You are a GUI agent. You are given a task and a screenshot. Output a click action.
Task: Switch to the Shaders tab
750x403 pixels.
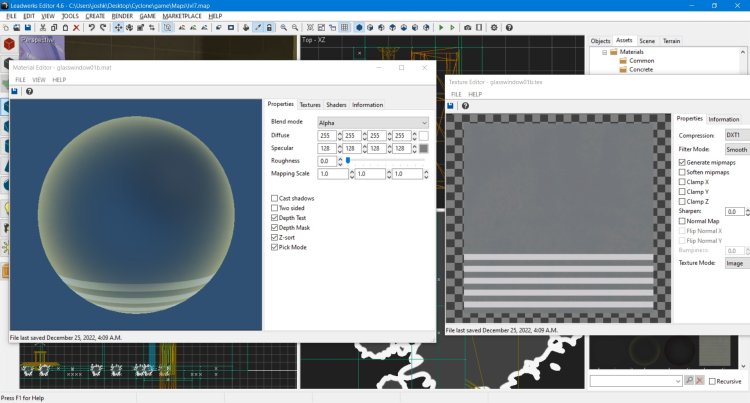pos(336,104)
